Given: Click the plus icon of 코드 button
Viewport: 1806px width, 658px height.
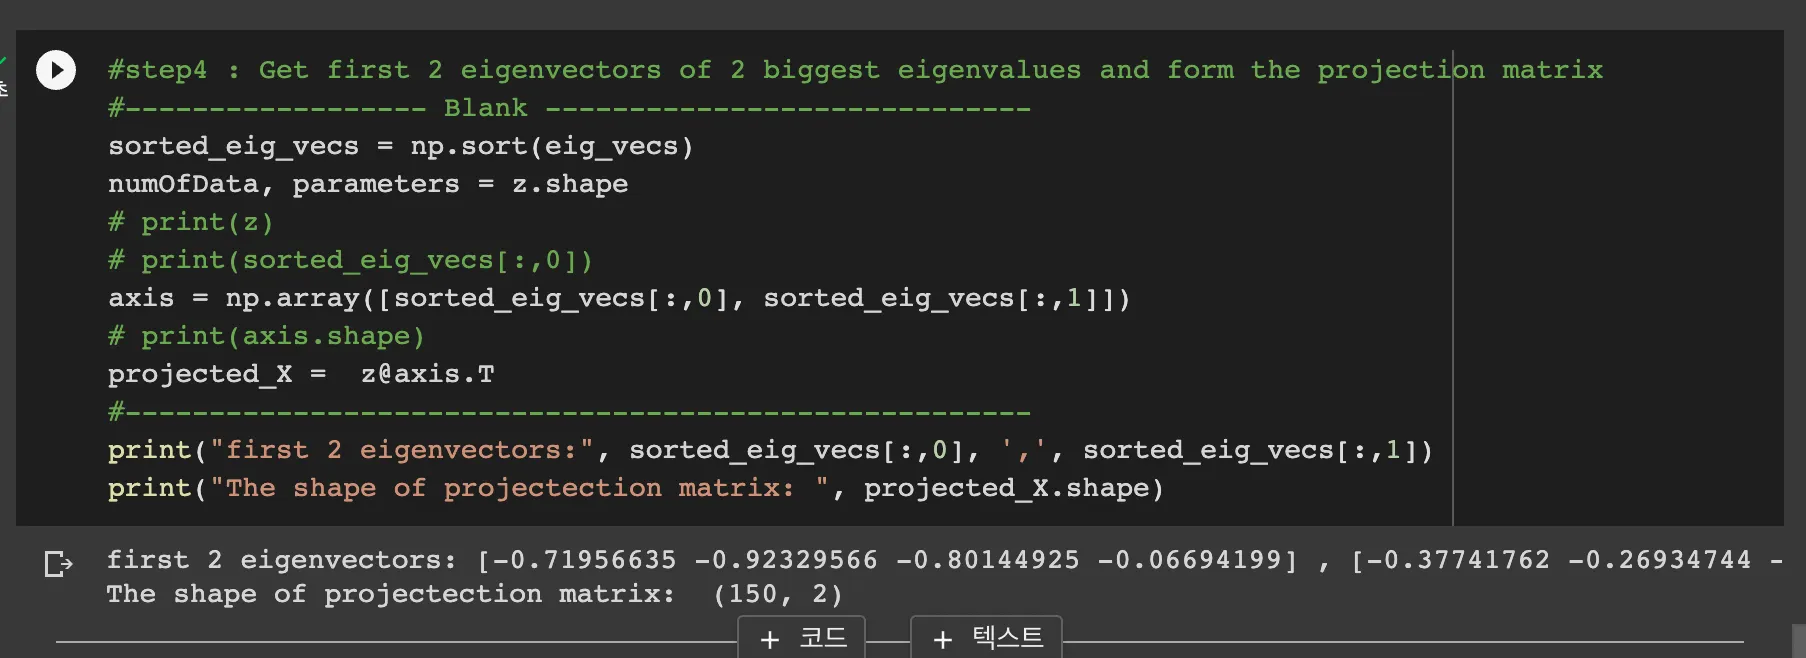Looking at the screenshot, I should tap(769, 639).
